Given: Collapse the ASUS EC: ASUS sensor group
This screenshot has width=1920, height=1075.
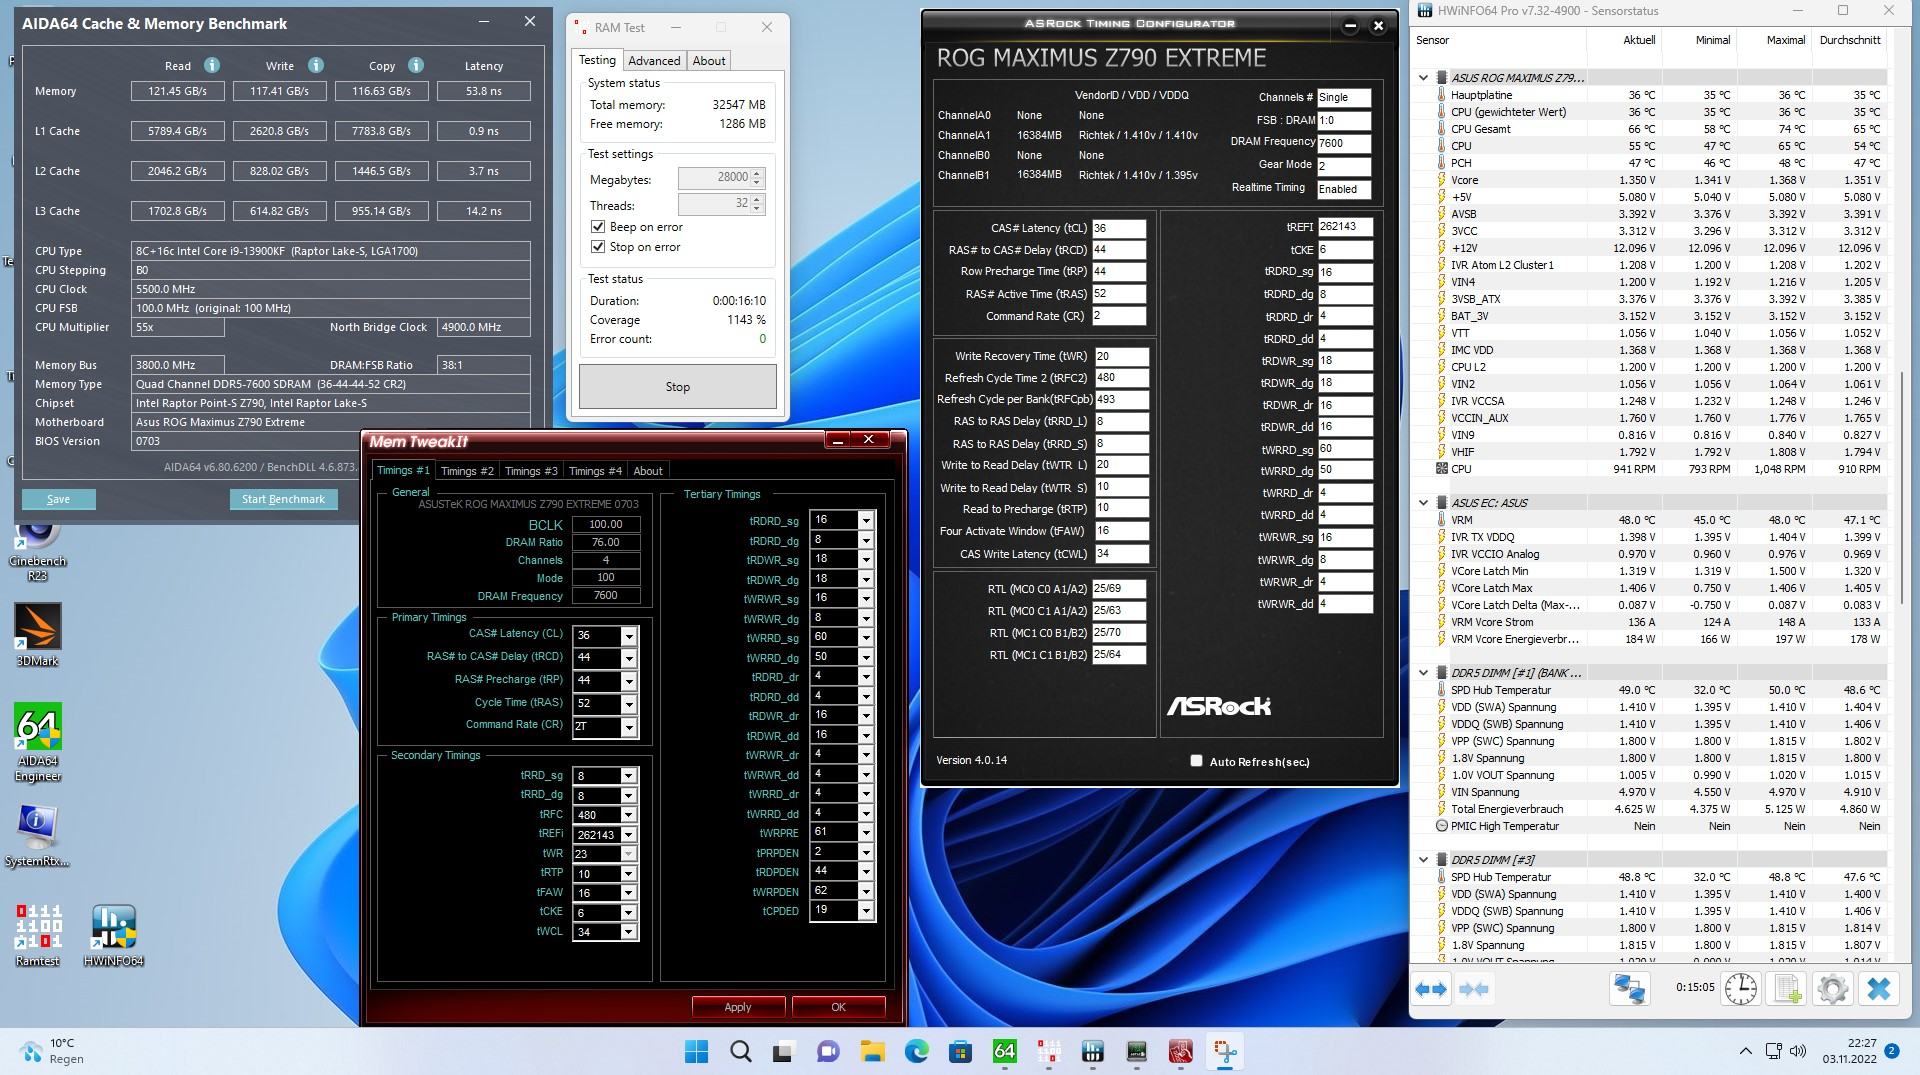Looking at the screenshot, I should point(1423,503).
